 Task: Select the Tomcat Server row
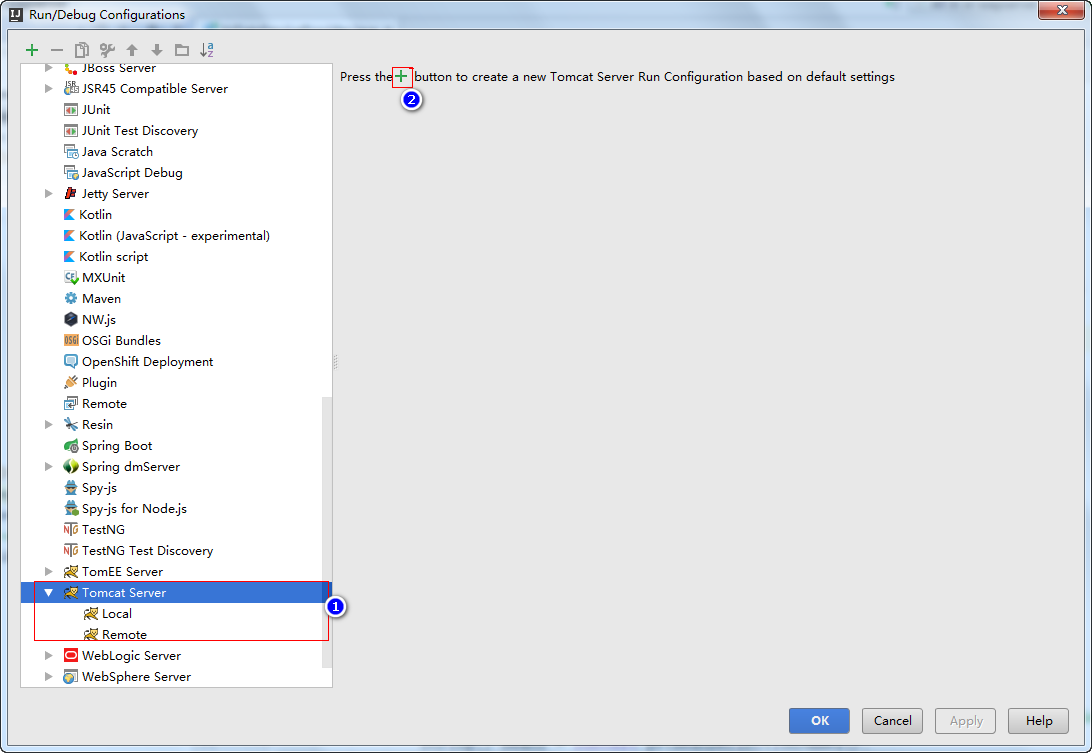tap(176, 593)
